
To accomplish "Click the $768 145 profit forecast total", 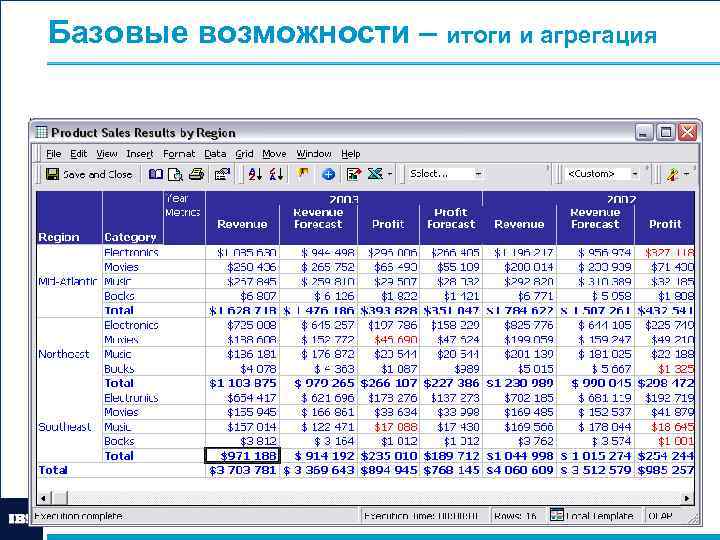I will (x=451, y=470).
